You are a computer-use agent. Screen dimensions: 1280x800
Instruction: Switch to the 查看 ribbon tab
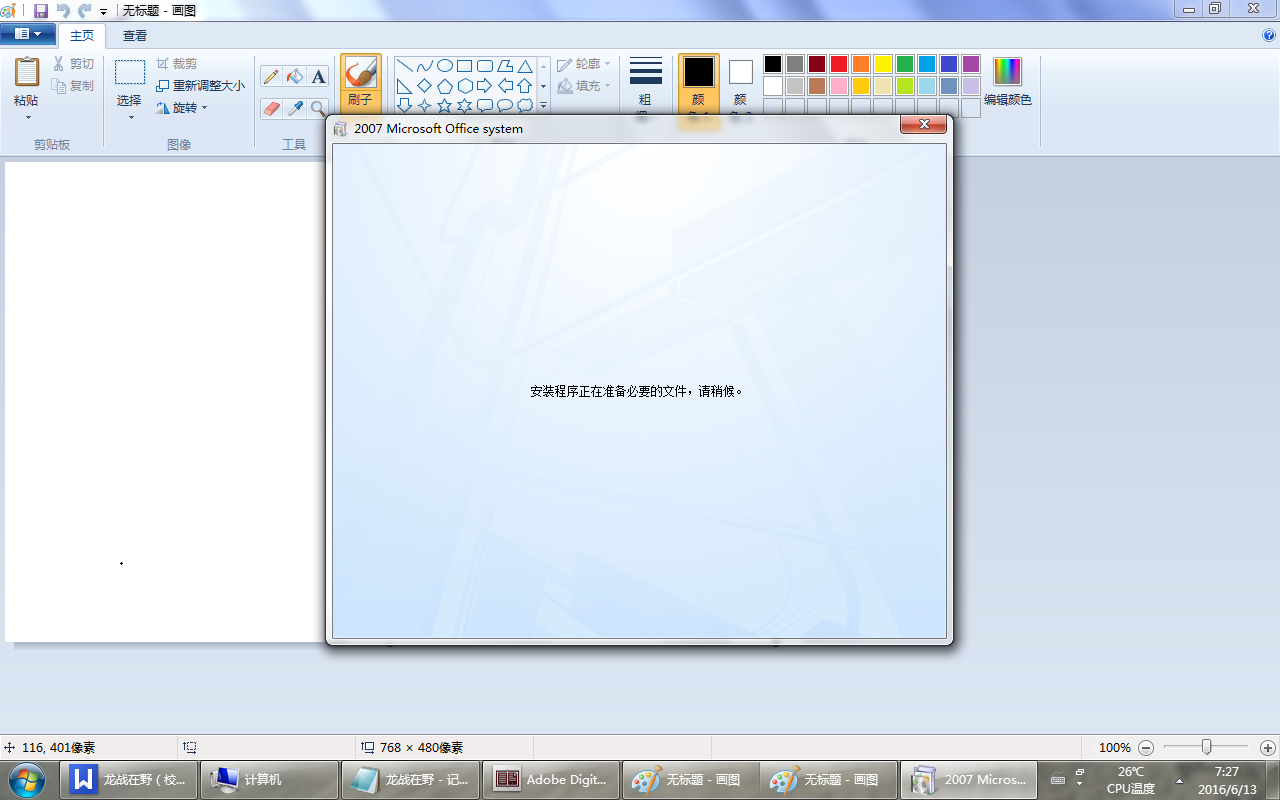135,35
